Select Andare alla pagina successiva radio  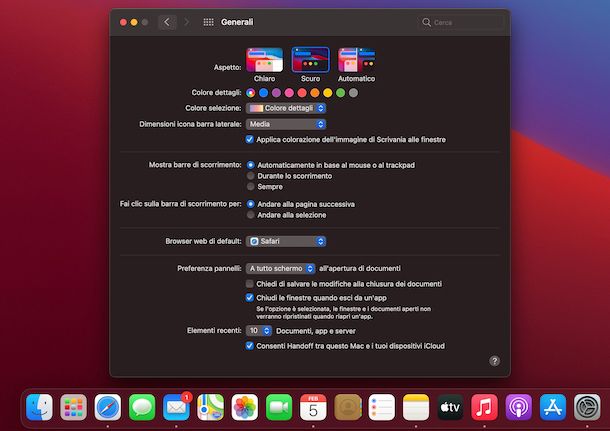251,204
